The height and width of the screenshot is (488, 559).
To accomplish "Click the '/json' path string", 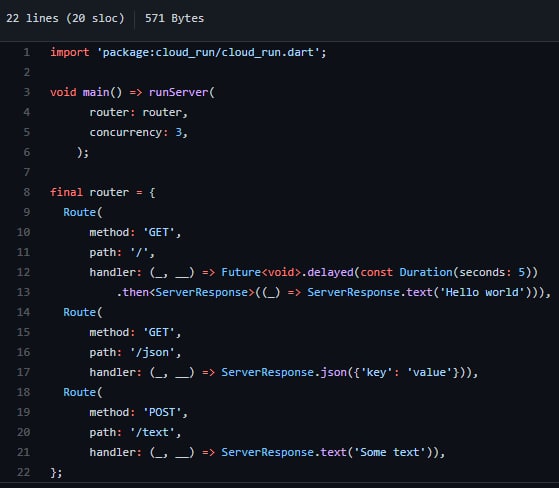I will (152, 352).
